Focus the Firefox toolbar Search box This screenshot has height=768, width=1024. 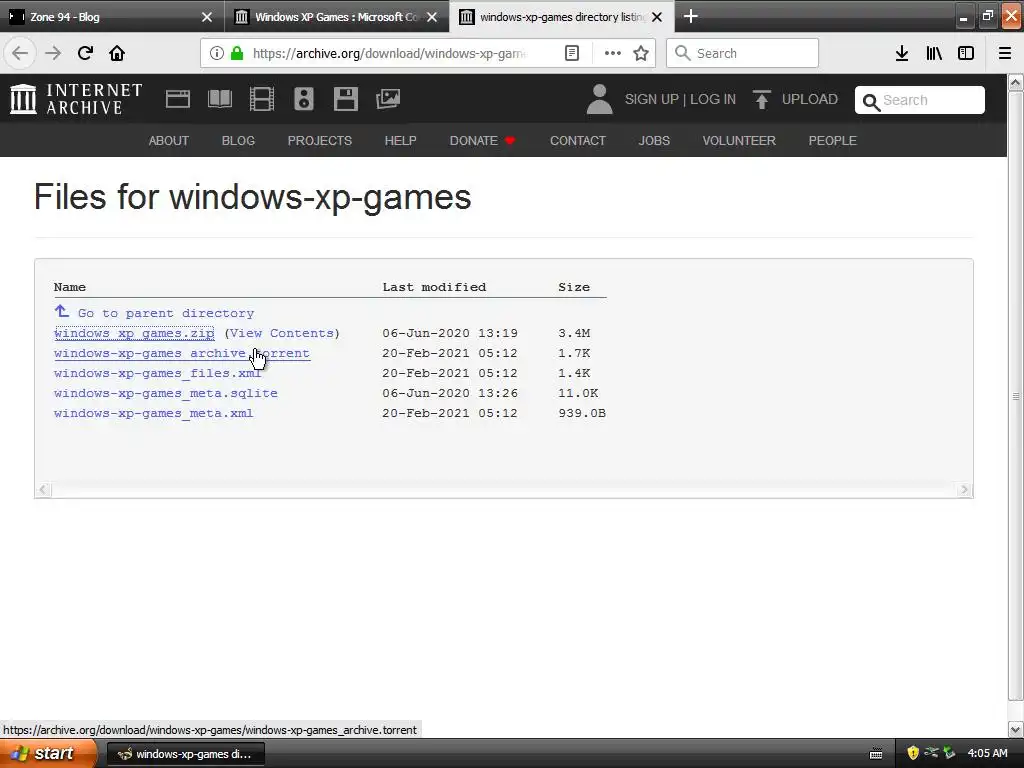click(x=743, y=53)
